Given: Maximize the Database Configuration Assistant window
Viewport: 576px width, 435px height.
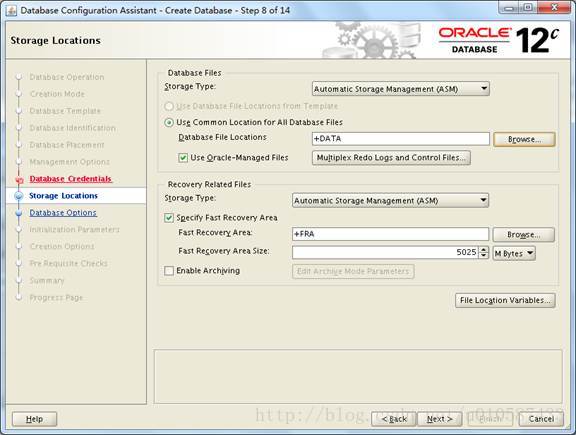Looking at the screenshot, I should (x=528, y=8).
